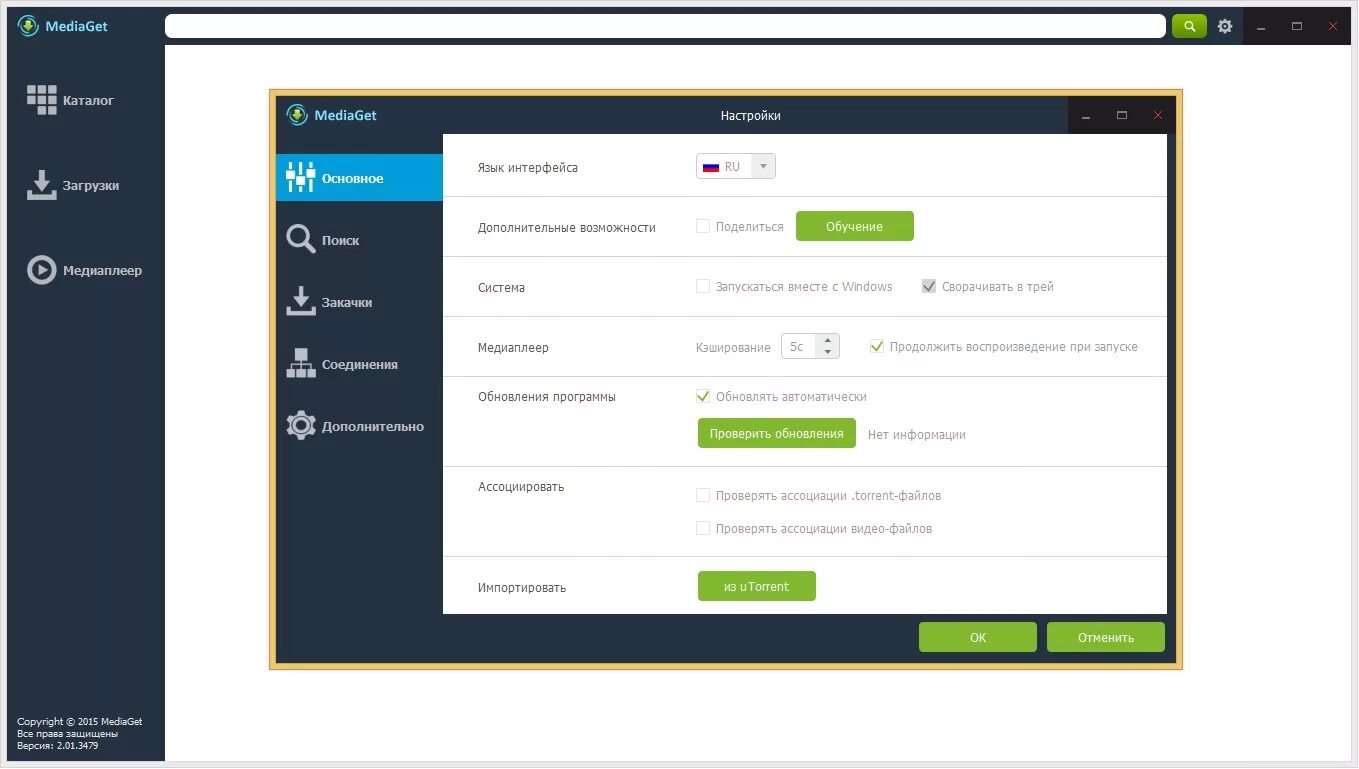This screenshot has height=769, width=1359.
Task: Open the interface language RU dropdown
Action: tap(736, 167)
